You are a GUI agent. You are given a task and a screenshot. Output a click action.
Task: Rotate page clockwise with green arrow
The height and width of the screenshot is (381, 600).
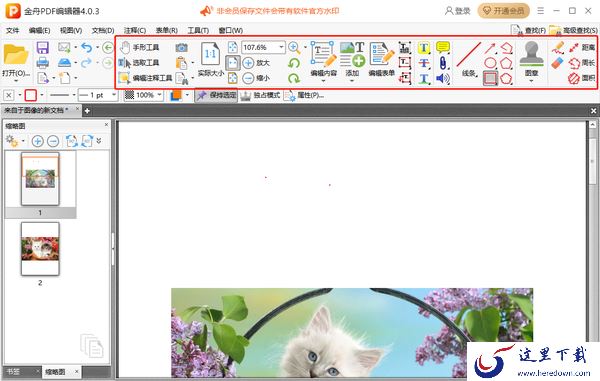tap(294, 78)
